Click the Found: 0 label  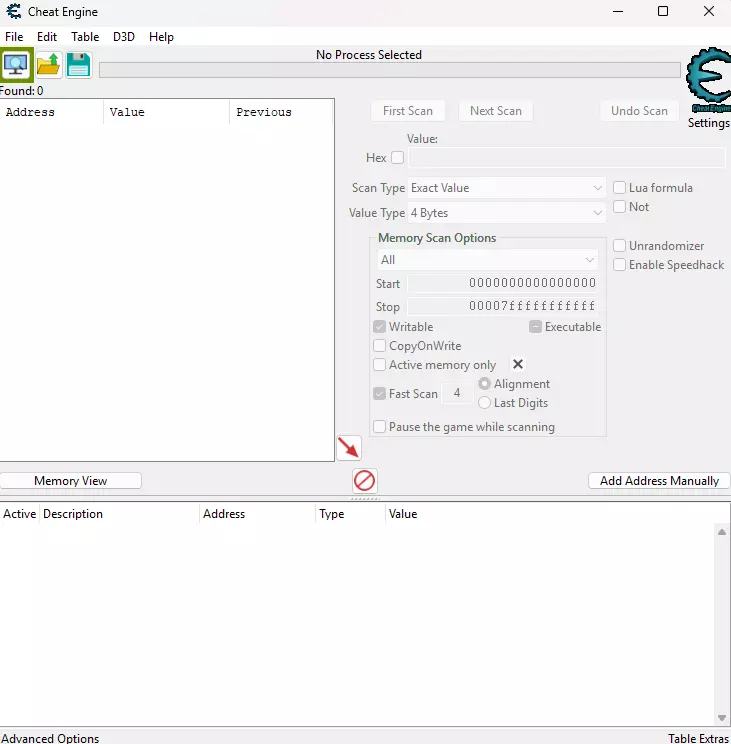point(21,91)
